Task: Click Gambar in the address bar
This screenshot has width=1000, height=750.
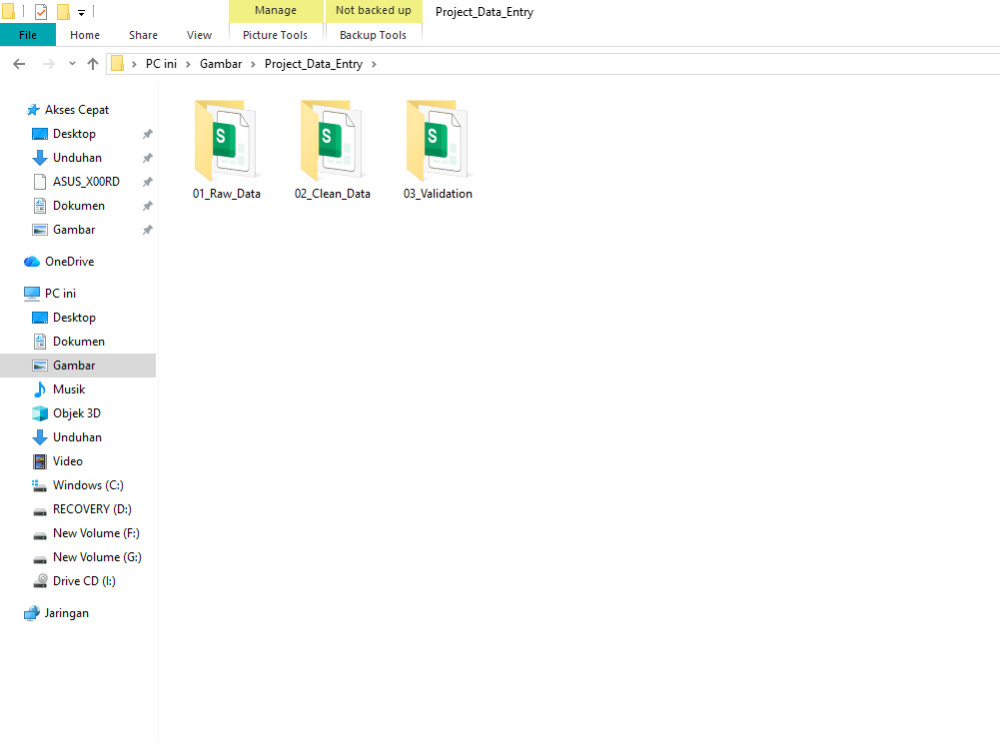Action: point(221,64)
